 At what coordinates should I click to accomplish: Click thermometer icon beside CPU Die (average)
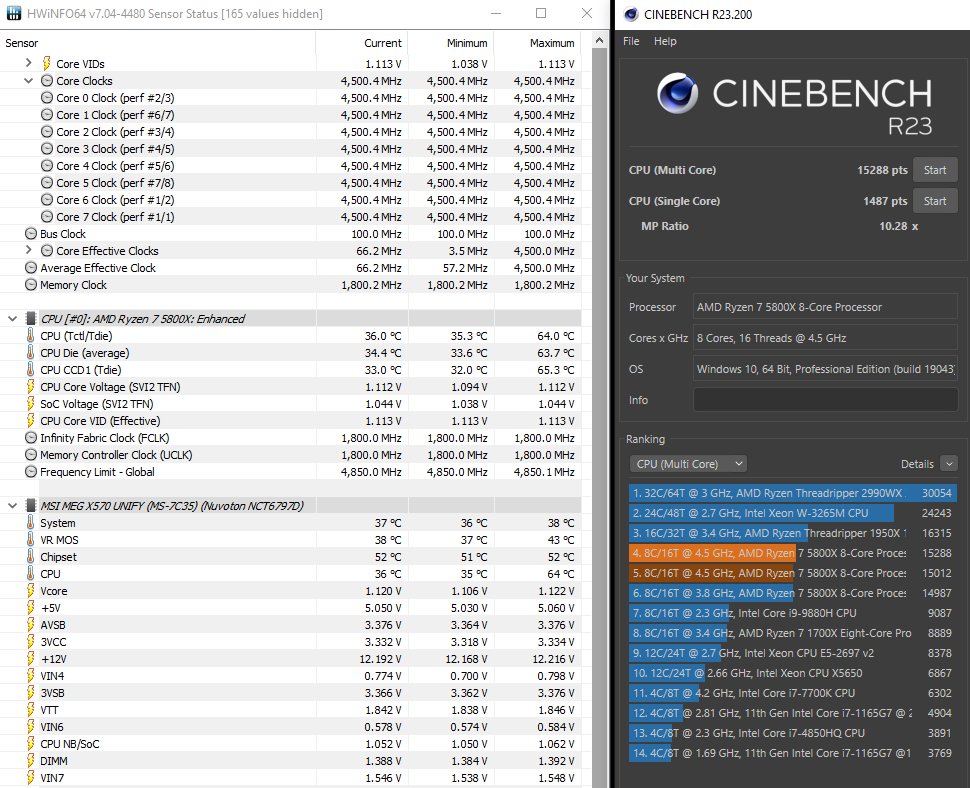(30, 353)
